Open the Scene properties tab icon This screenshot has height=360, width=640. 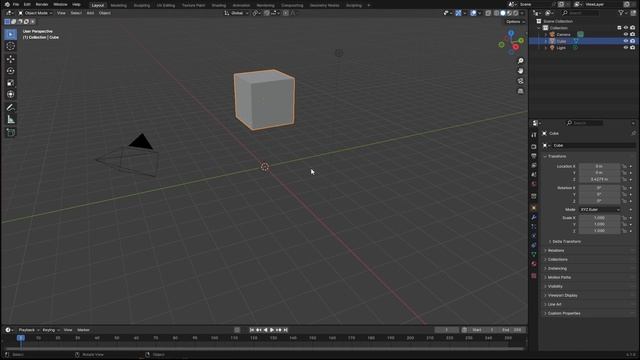tap(533, 175)
